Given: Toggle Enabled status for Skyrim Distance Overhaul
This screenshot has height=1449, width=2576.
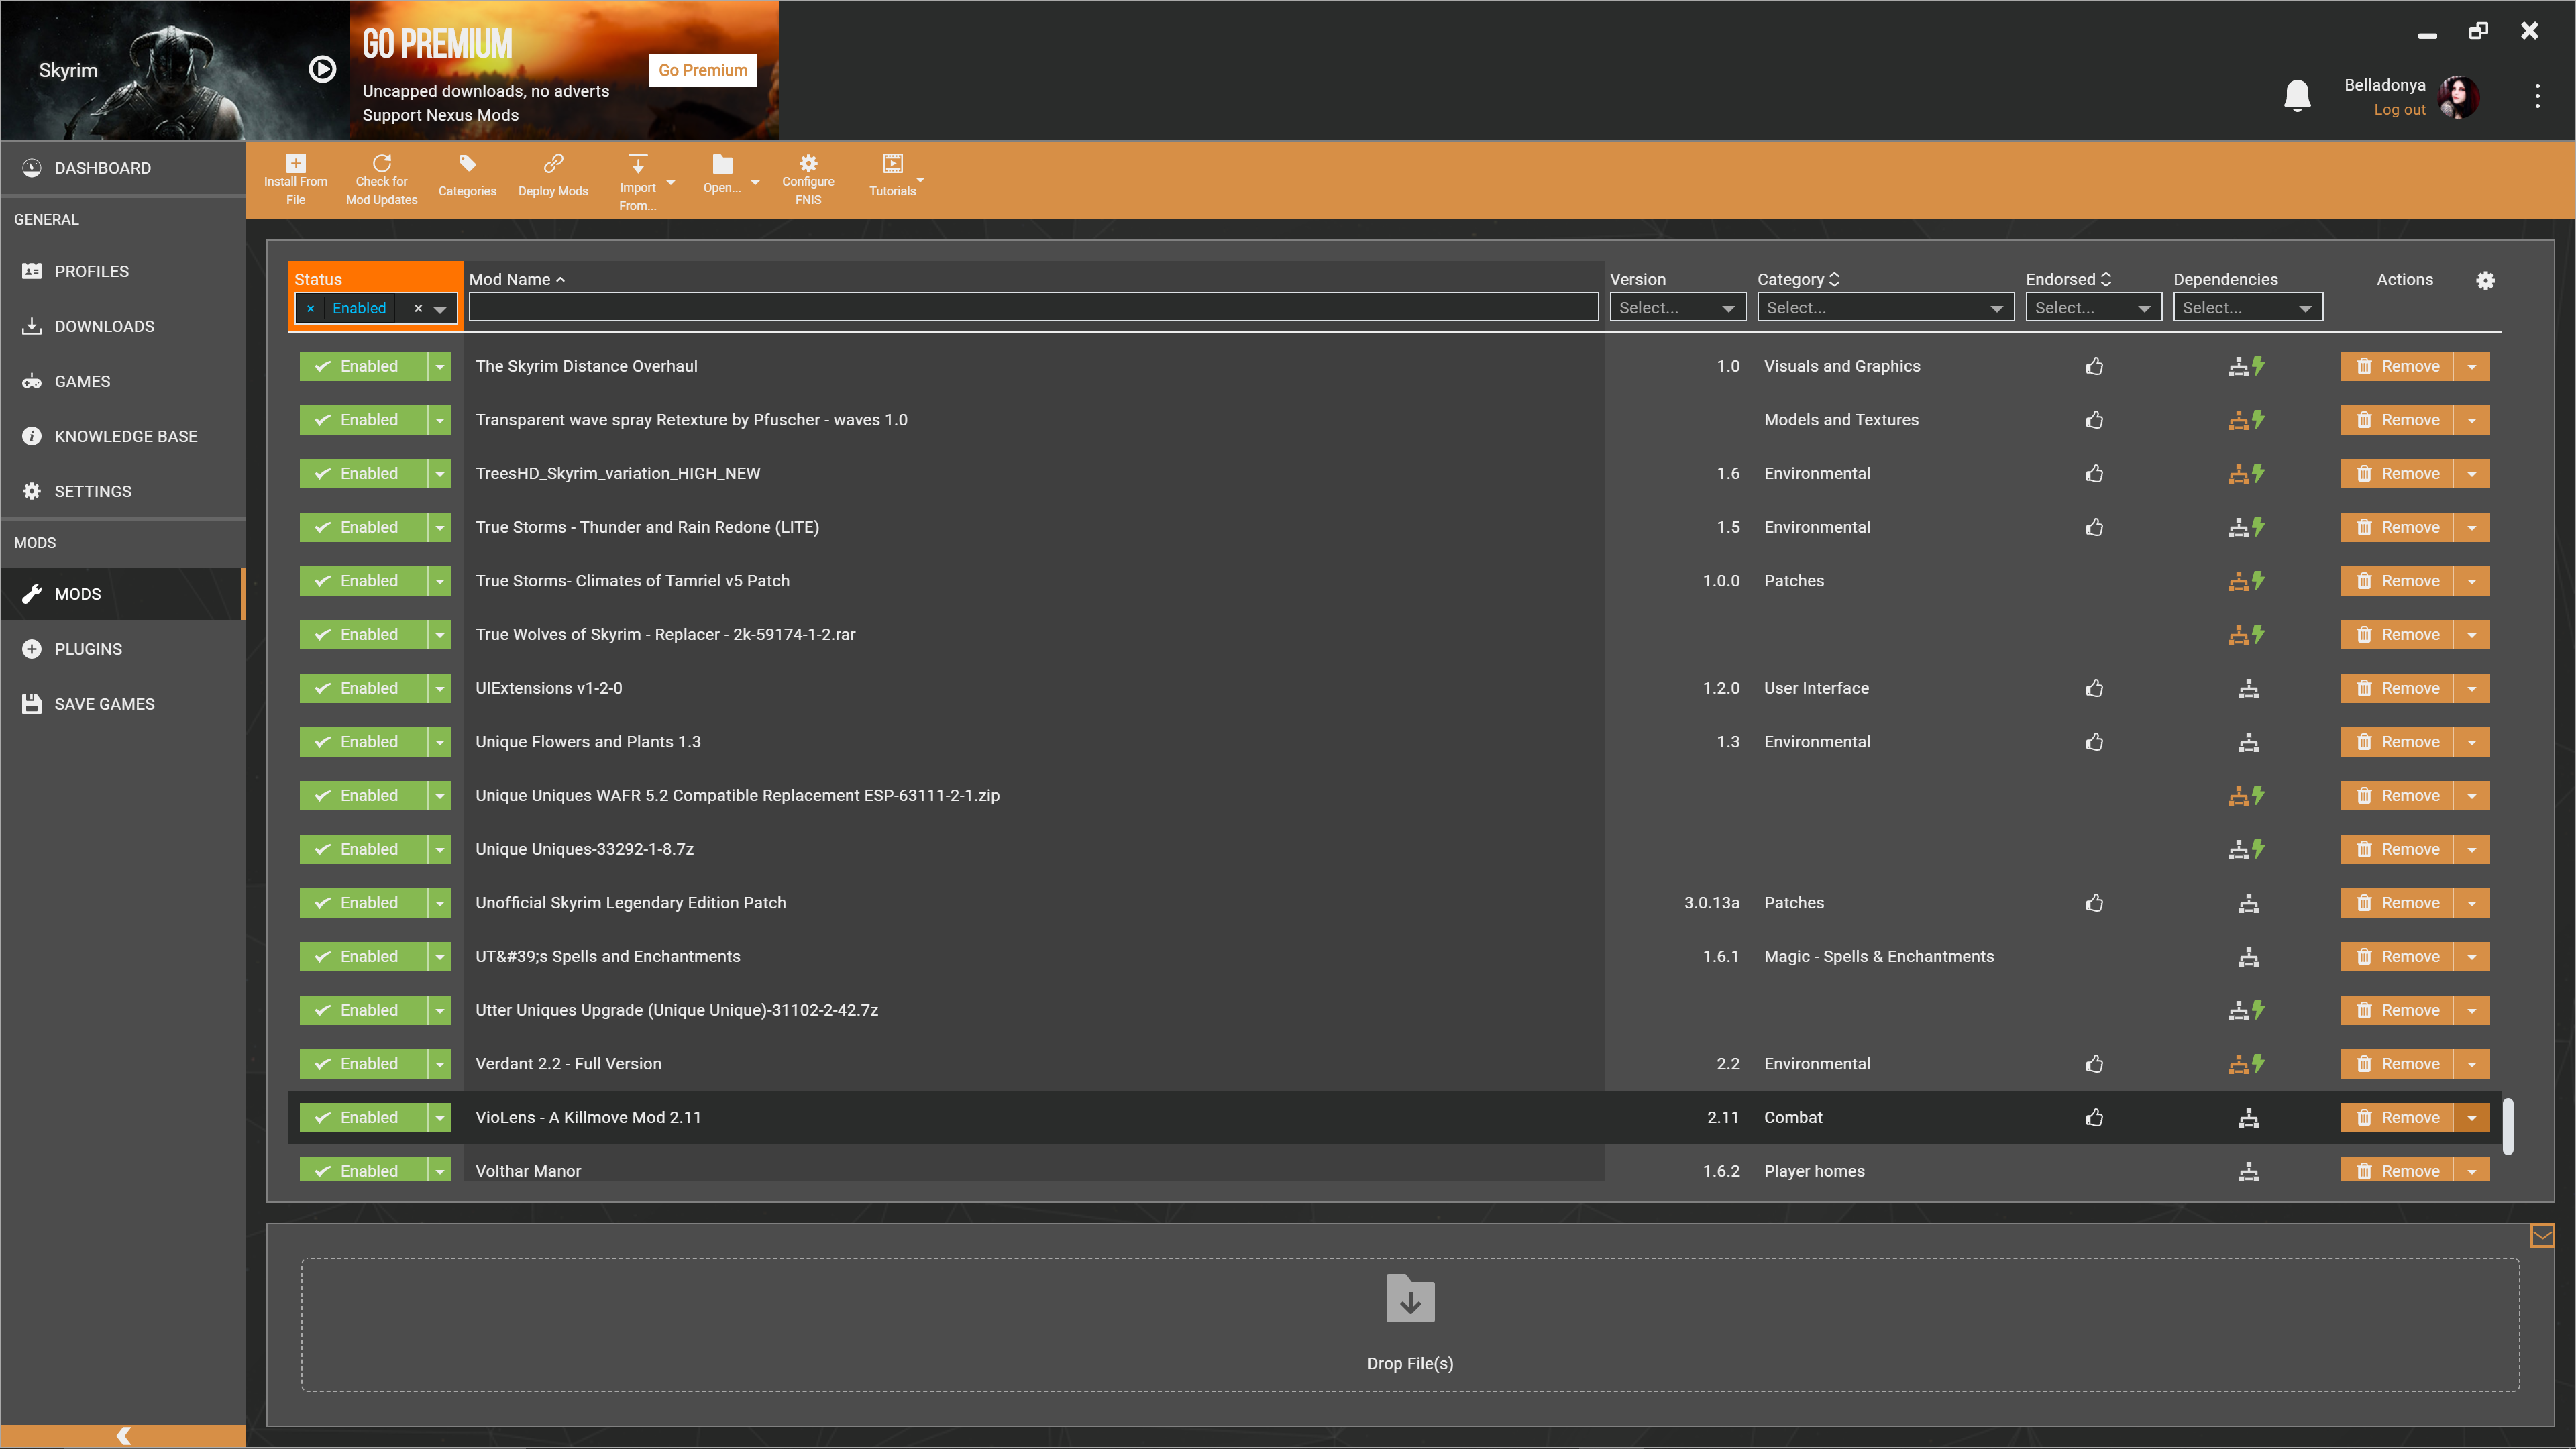Looking at the screenshot, I should coord(363,366).
